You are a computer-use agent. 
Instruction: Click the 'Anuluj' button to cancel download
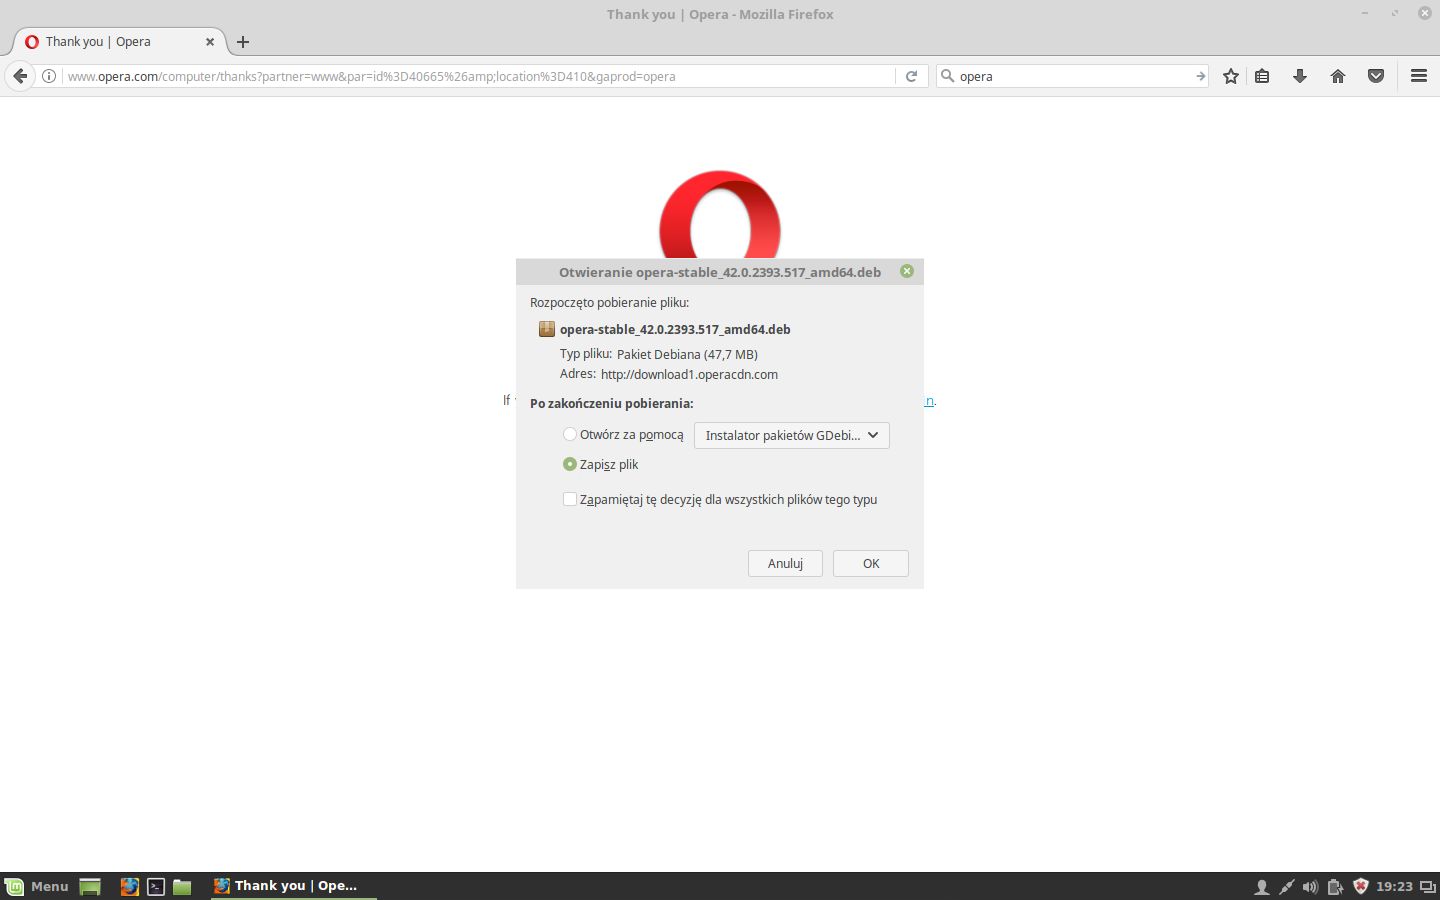coord(785,563)
